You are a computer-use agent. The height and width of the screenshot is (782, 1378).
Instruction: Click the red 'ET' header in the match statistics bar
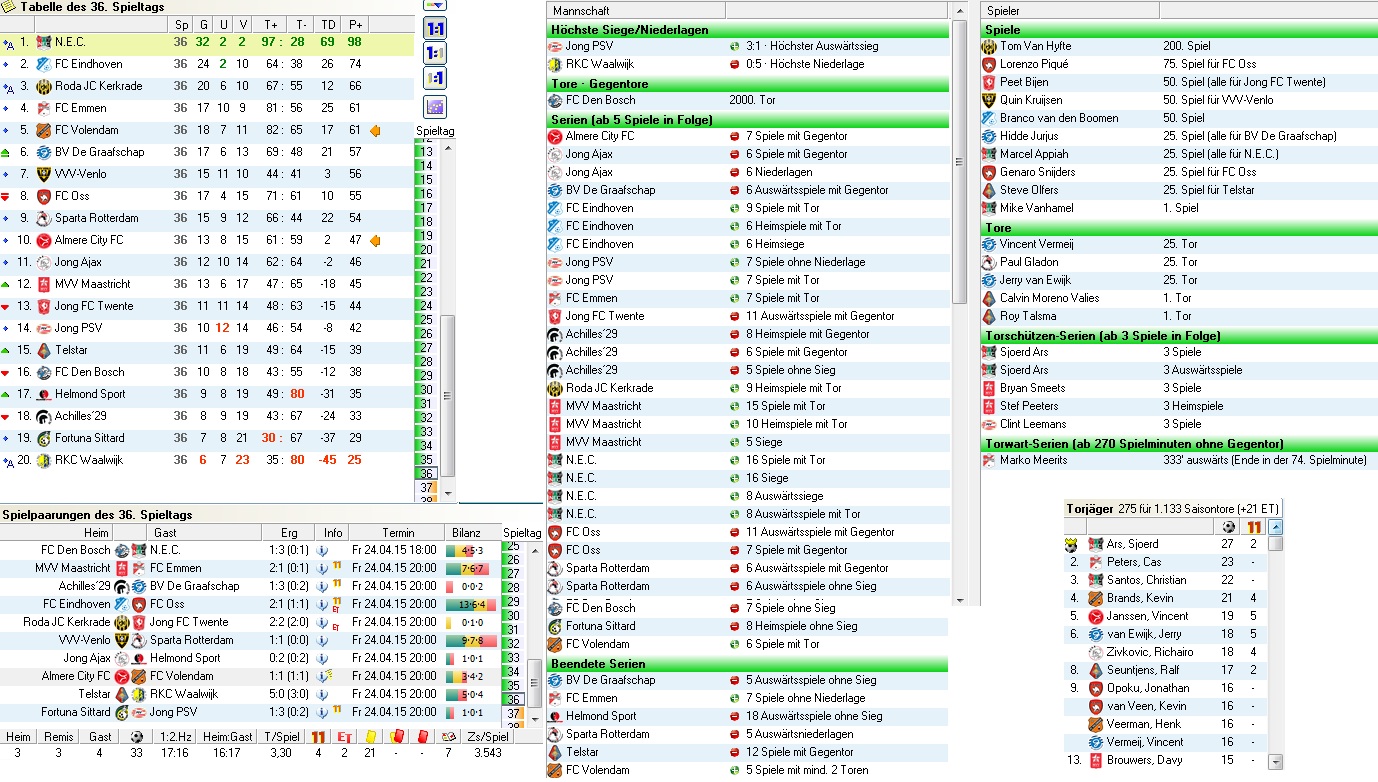(345, 737)
